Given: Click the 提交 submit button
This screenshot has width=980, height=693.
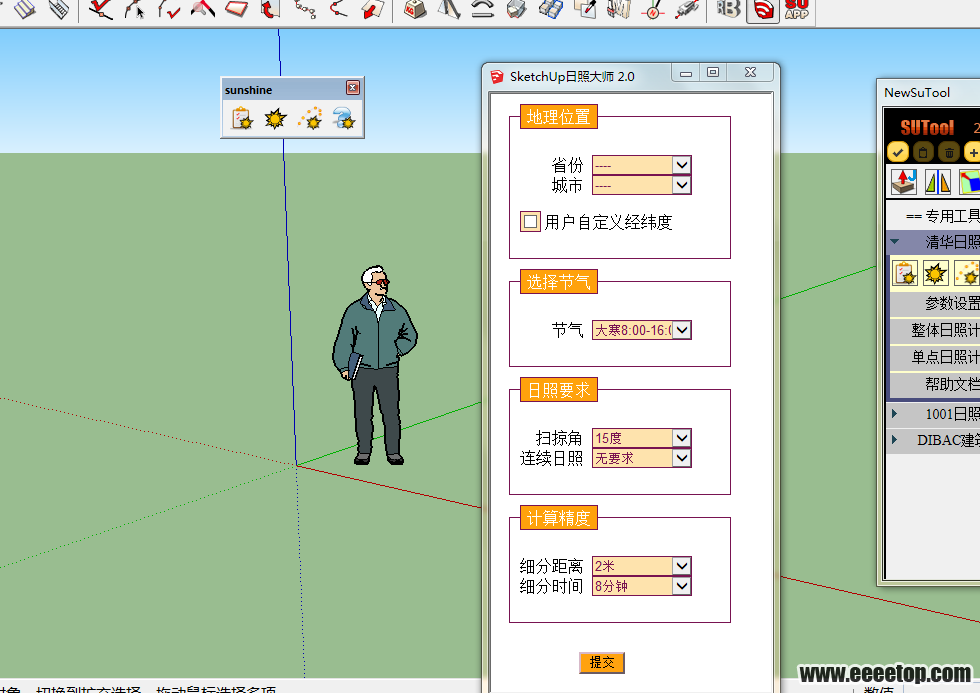Looking at the screenshot, I should coord(602,662).
